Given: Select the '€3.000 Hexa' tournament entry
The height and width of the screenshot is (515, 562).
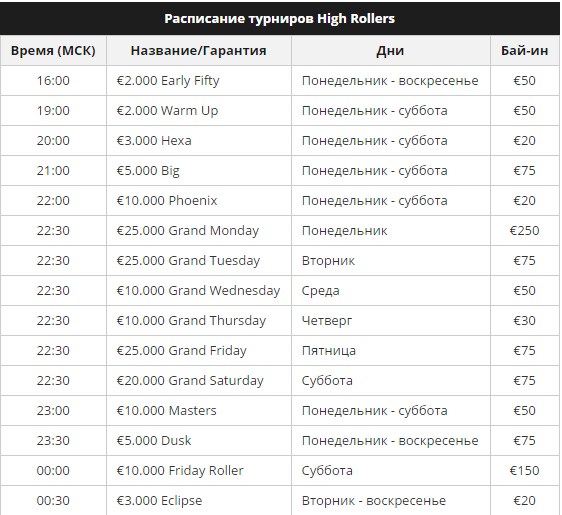Looking at the screenshot, I should pos(154,140).
